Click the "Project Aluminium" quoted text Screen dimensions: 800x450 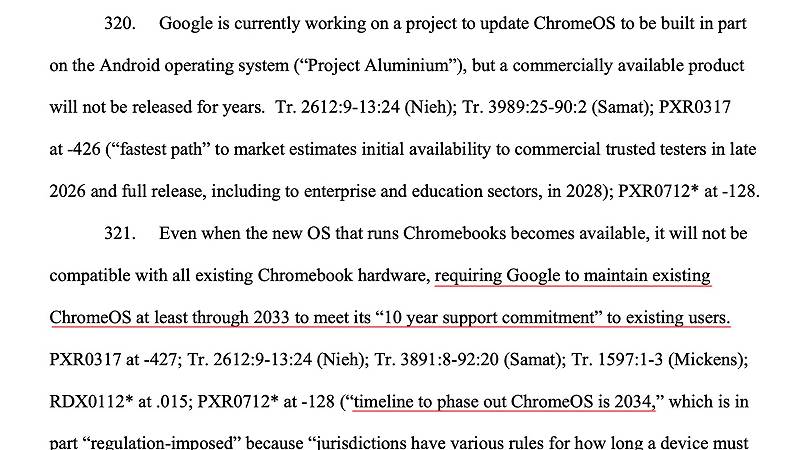tap(381, 65)
